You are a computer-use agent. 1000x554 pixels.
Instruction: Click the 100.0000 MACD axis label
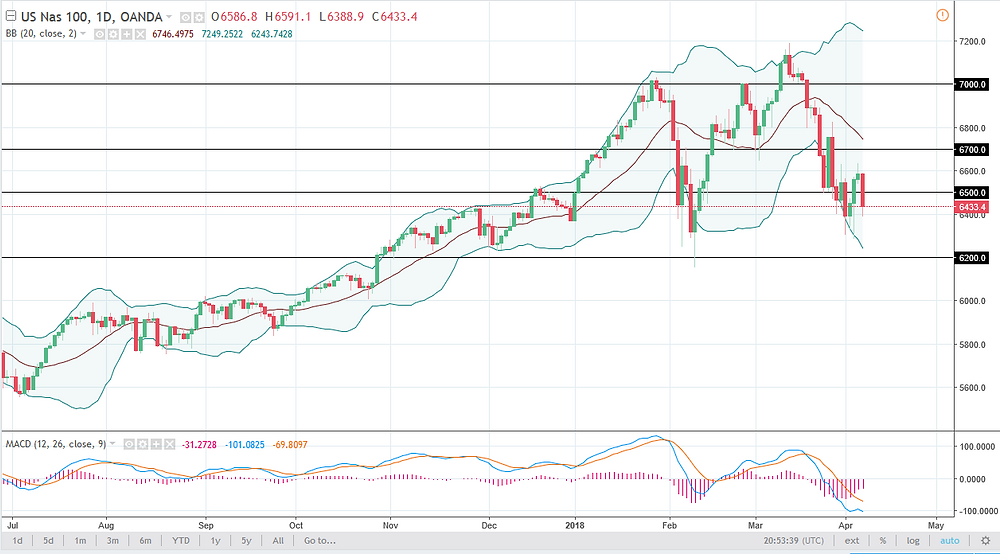978,447
